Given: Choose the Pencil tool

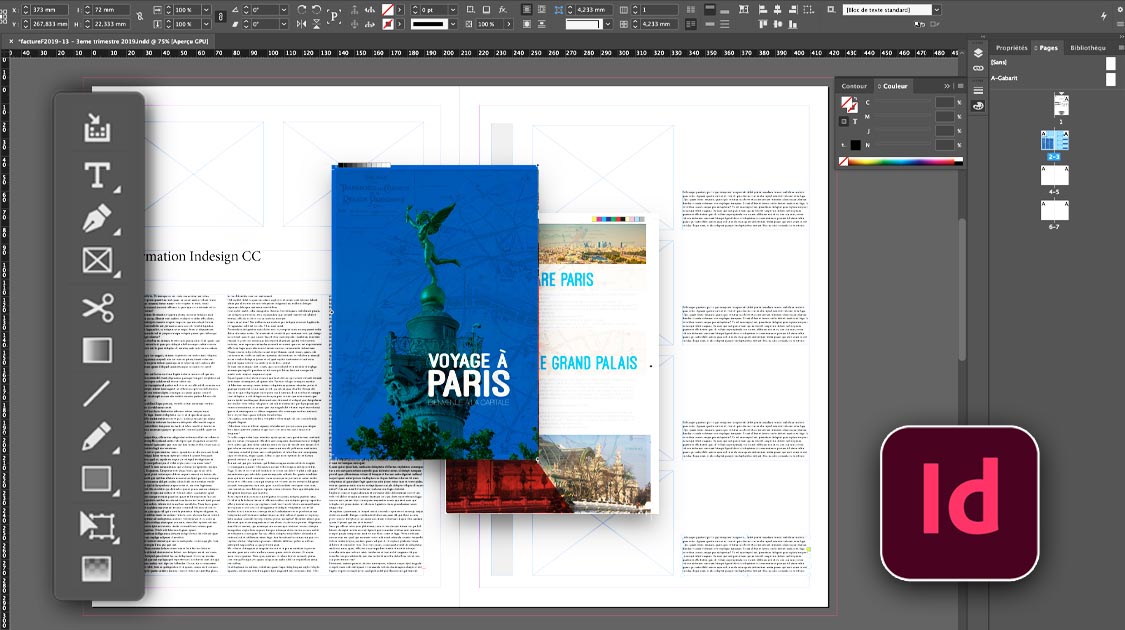Looking at the screenshot, I should click(x=97, y=436).
